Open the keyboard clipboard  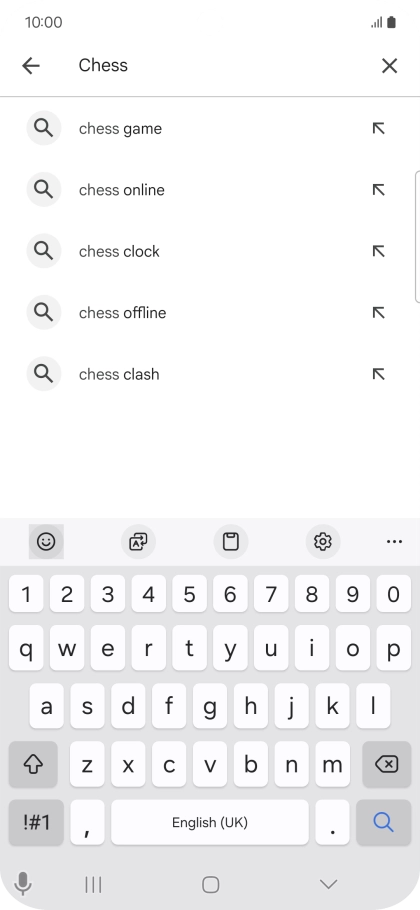point(231,541)
